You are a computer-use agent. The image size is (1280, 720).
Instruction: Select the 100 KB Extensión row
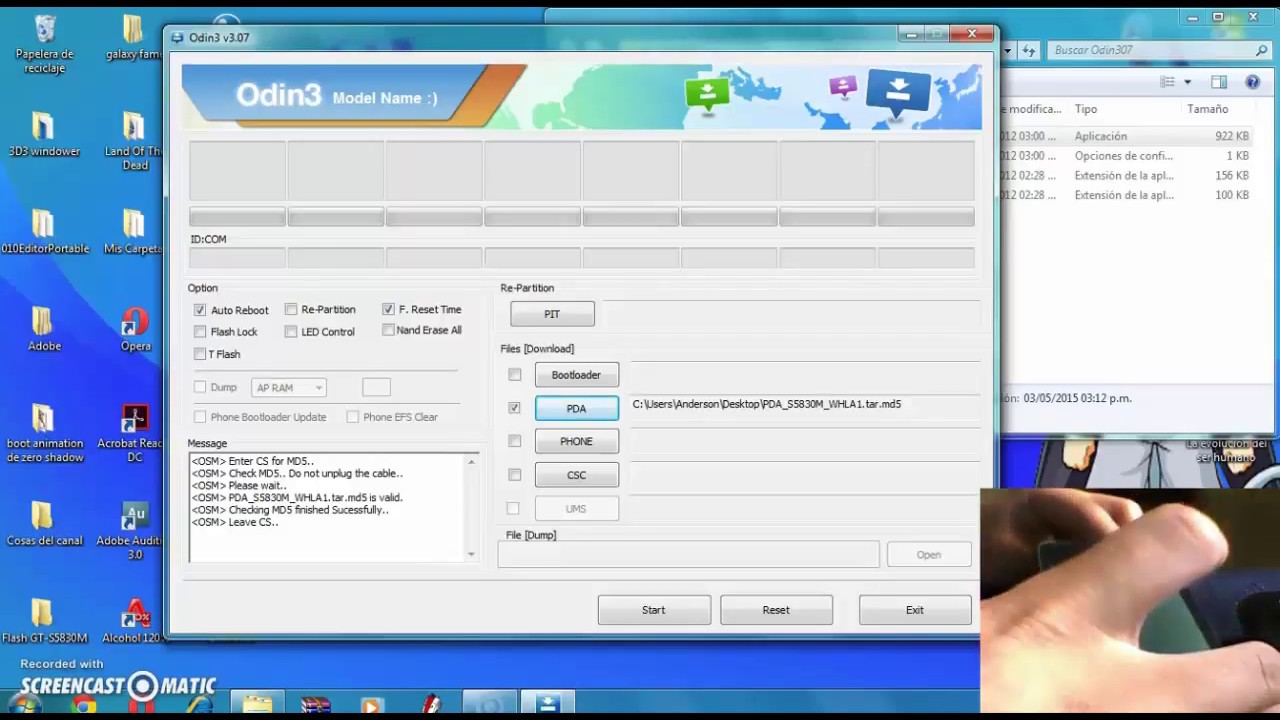point(1126,196)
